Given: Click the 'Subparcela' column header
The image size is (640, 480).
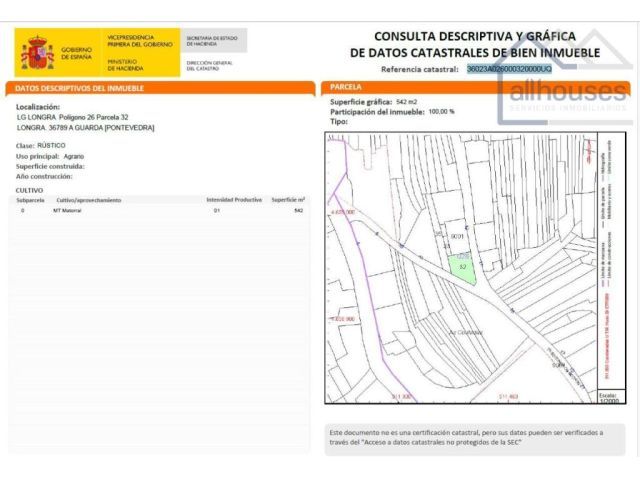Looking at the screenshot, I should click(x=30, y=200).
